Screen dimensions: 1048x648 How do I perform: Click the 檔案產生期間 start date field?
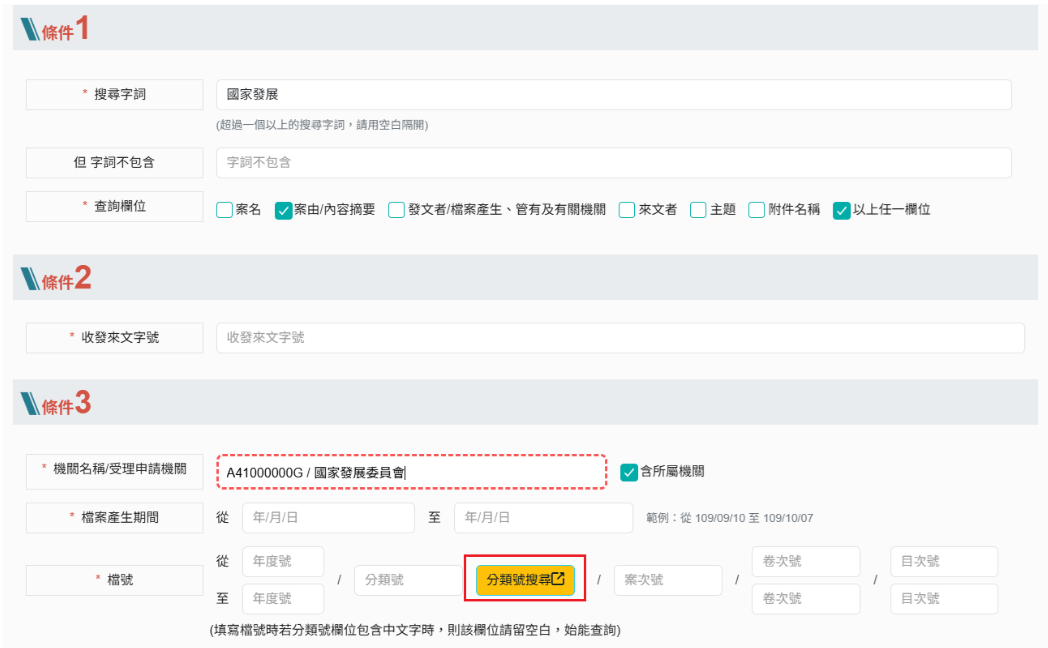(327, 518)
